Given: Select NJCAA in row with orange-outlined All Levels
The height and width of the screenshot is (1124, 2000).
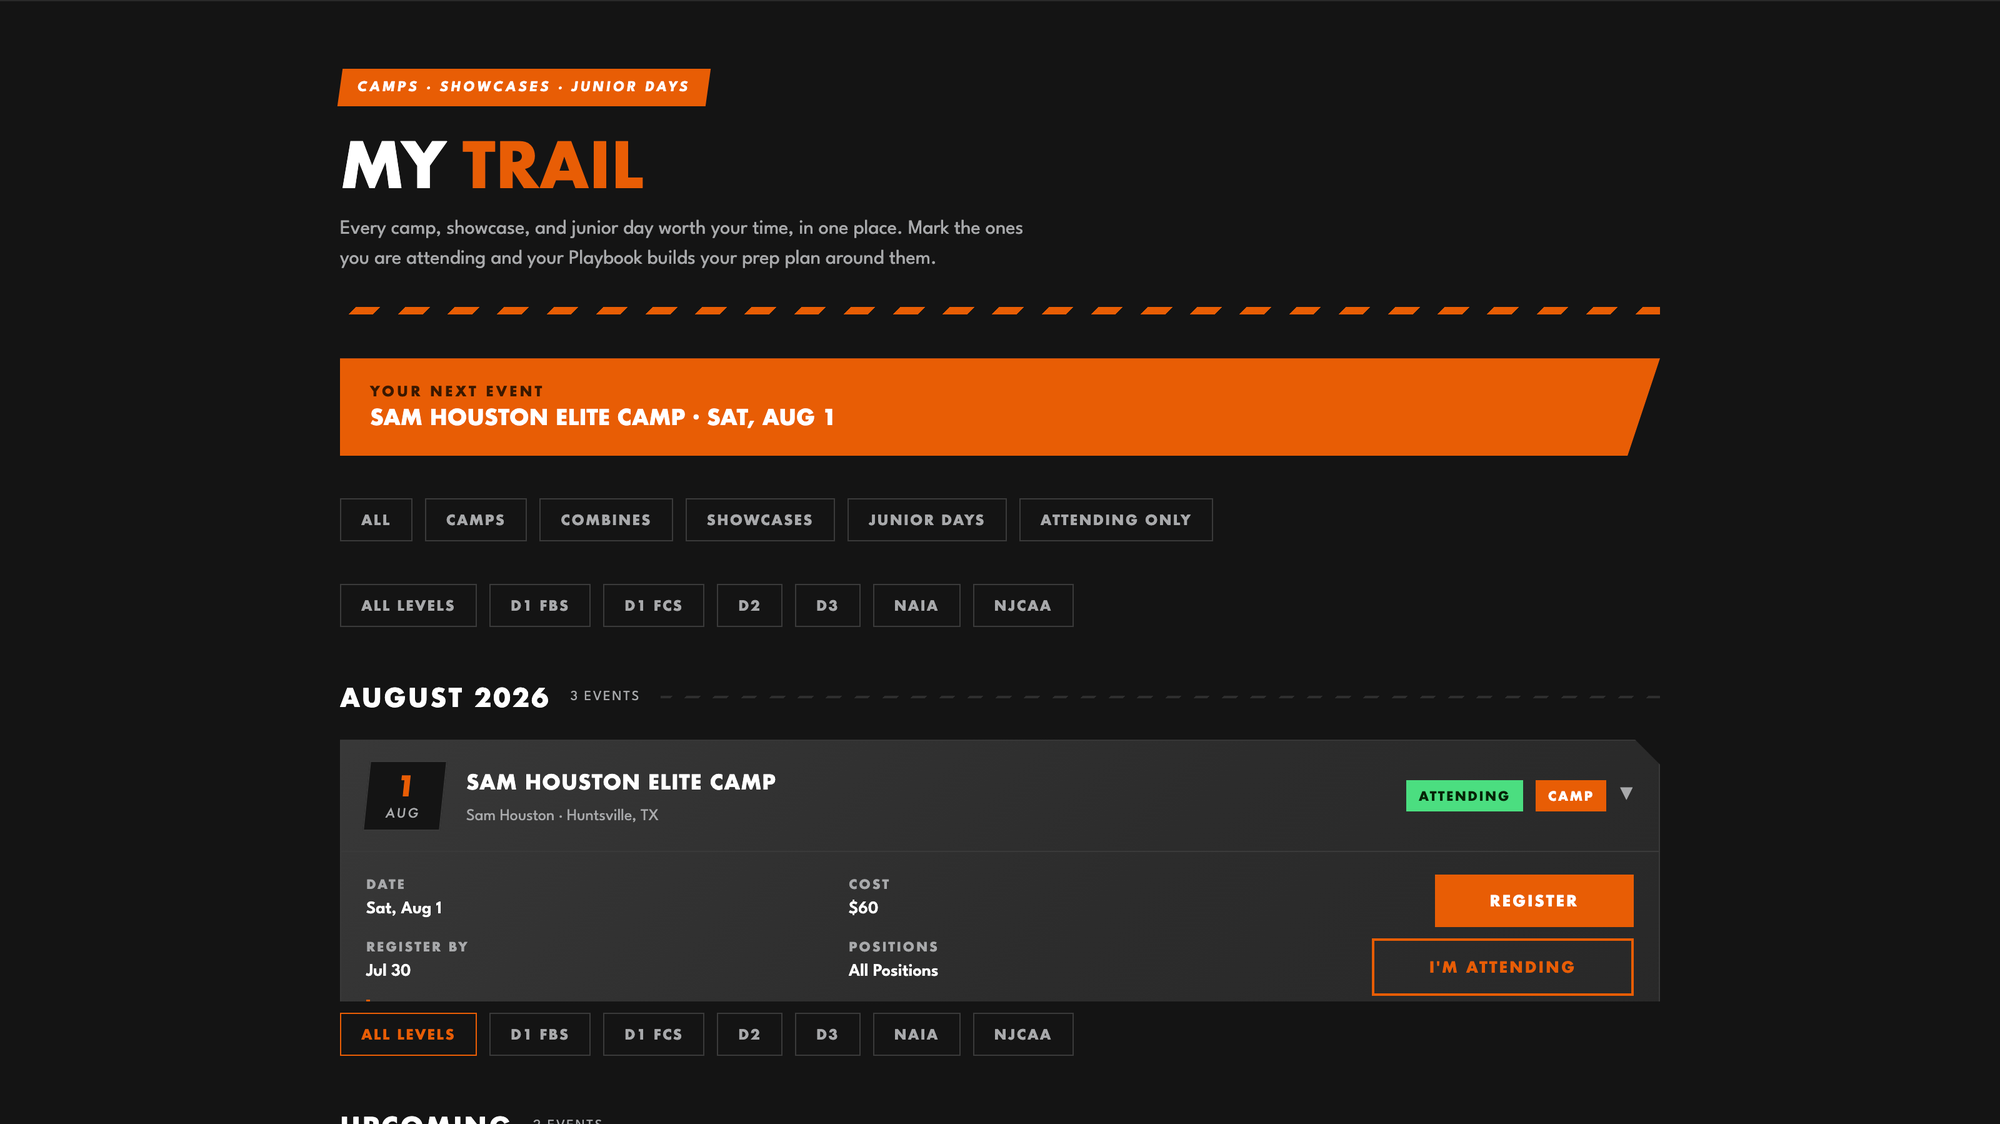Looking at the screenshot, I should (1023, 1035).
